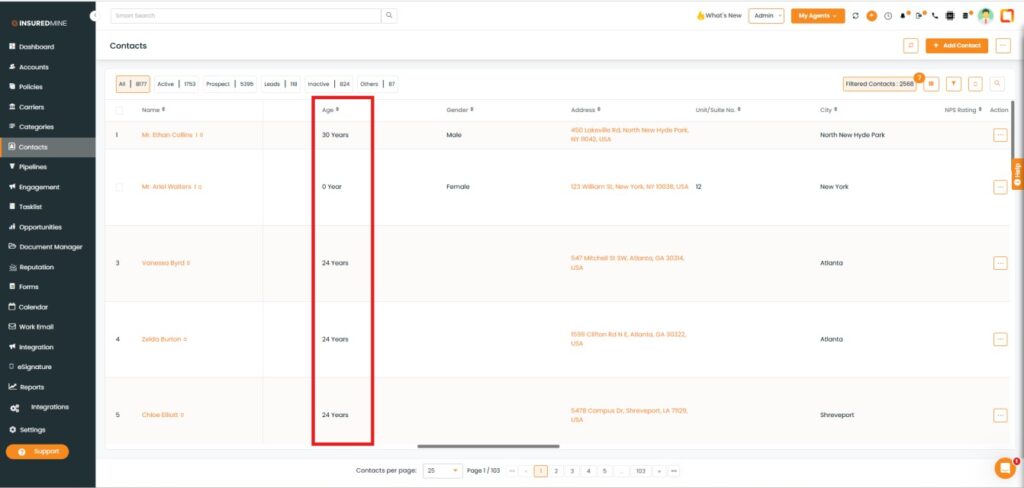Check the box for Mr. Ariel Walters row
Screen dimensions: 1024x488
pos(120,187)
